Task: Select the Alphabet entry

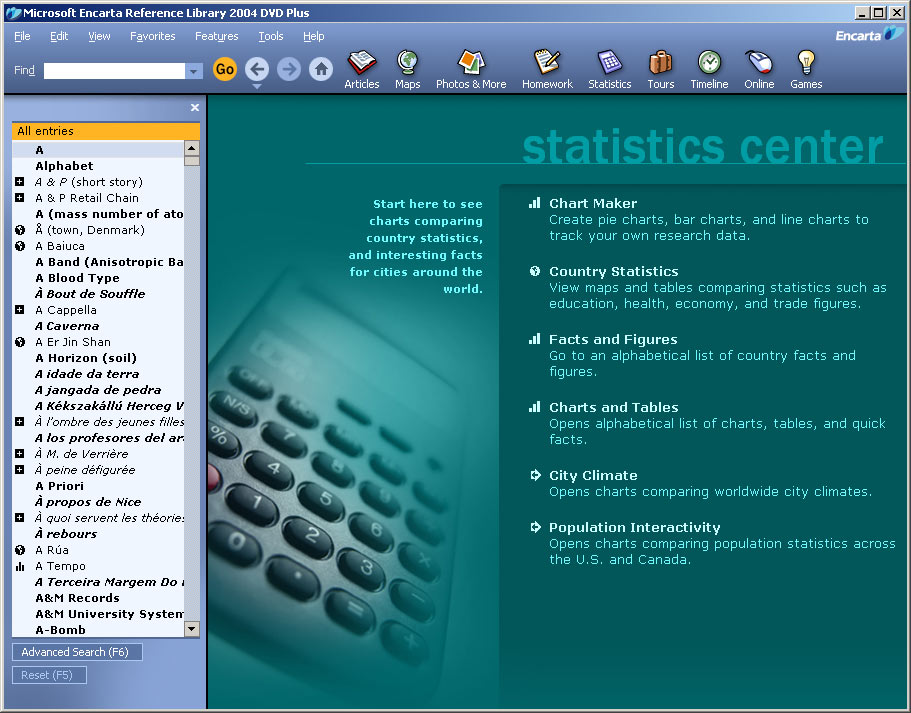Action: [64, 166]
